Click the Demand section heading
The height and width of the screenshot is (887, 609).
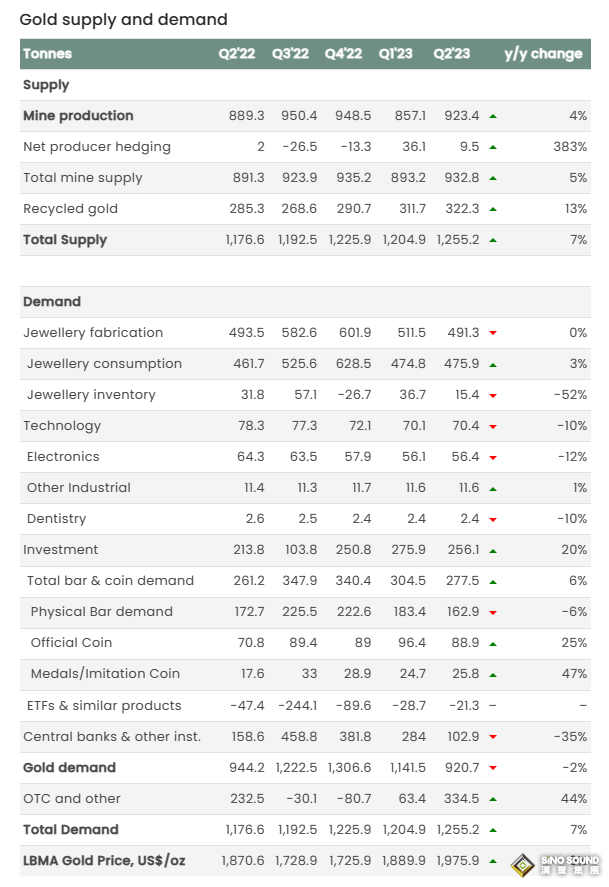coord(52,302)
